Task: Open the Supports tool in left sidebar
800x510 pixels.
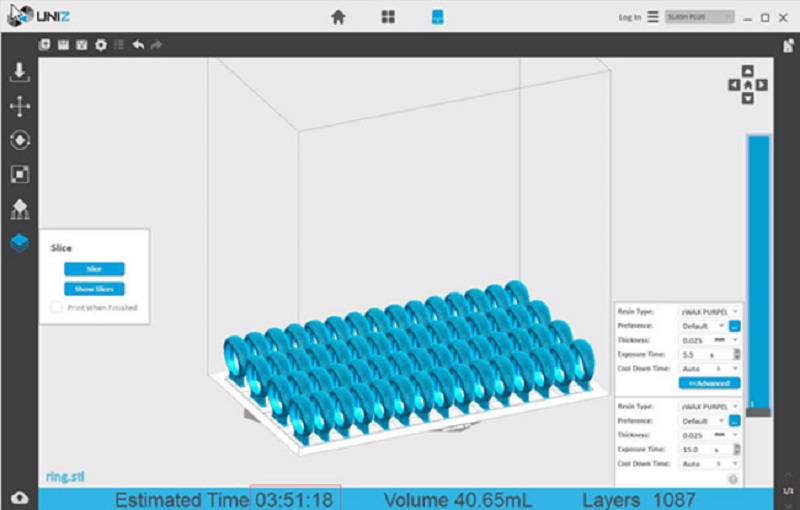Action: [19, 209]
